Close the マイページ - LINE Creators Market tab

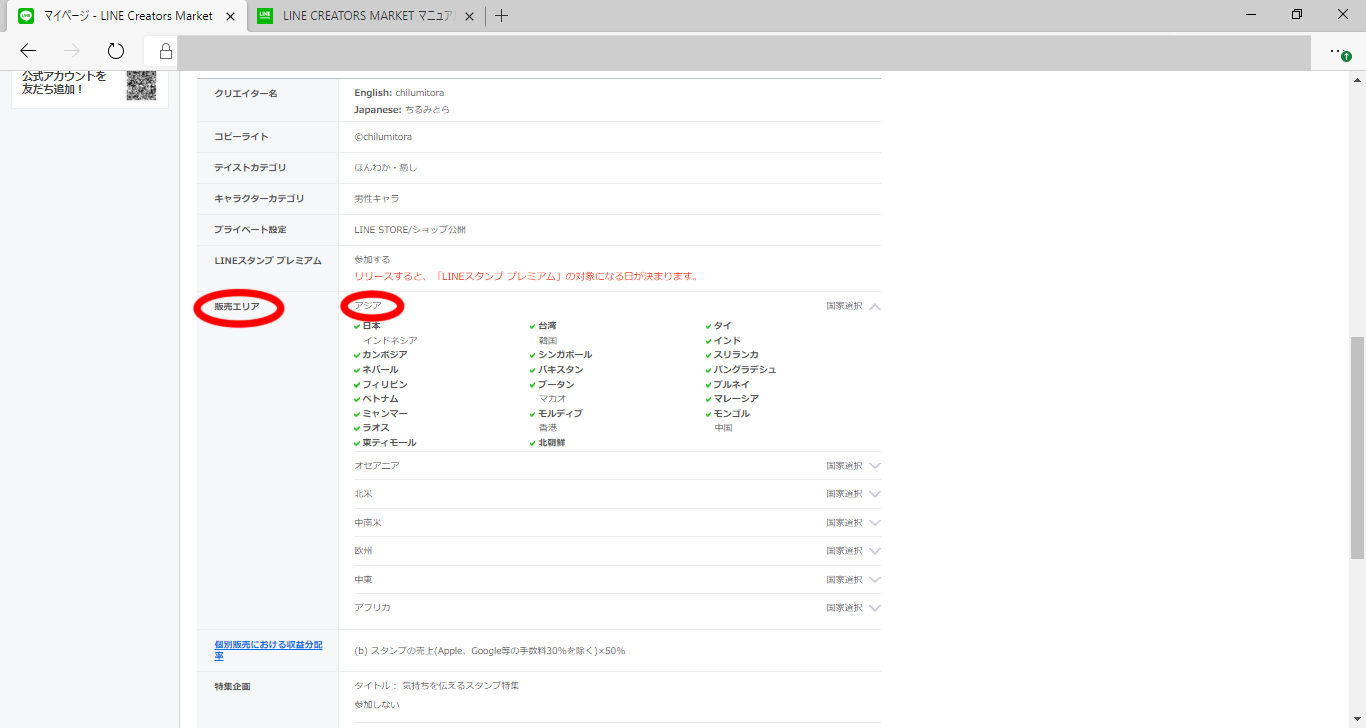[230, 16]
